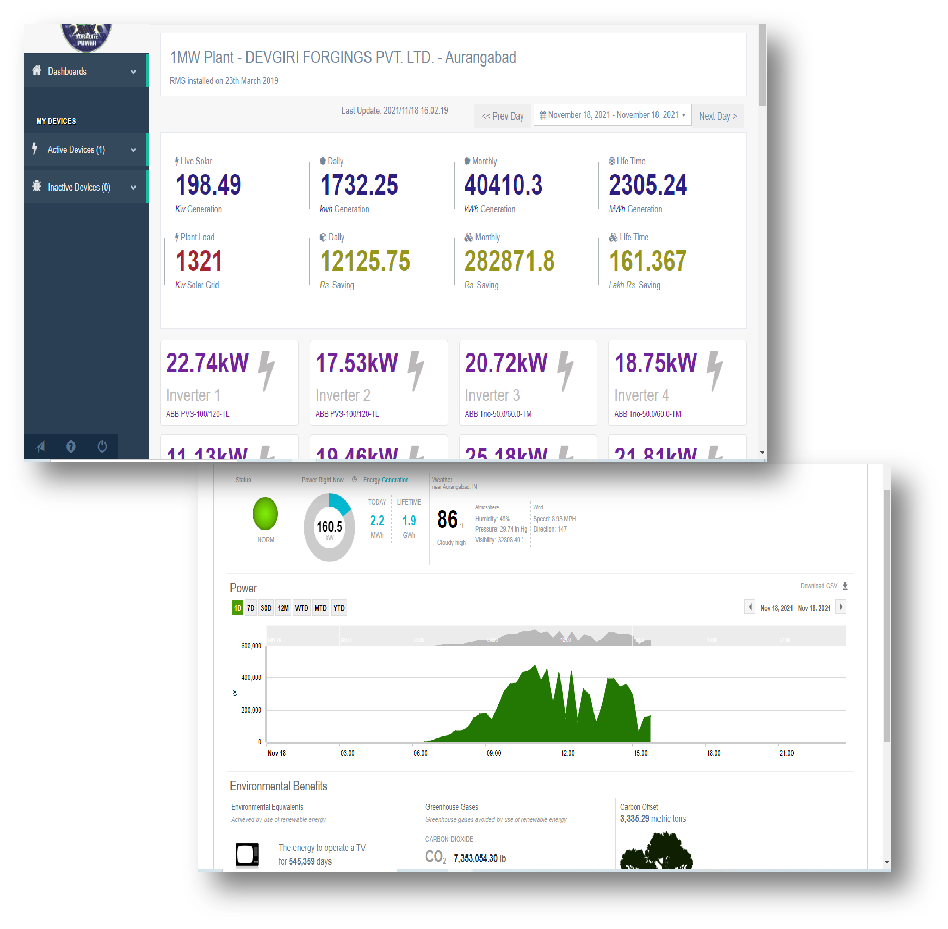Viewport: 948px width, 929px height.
Task: Click the previous date arrow in Power chart
Action: (x=750, y=607)
